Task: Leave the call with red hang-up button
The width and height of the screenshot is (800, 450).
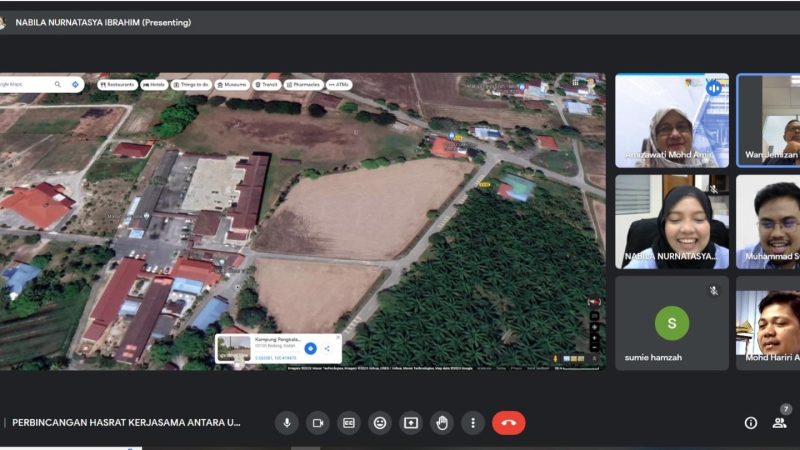Action: (x=508, y=423)
